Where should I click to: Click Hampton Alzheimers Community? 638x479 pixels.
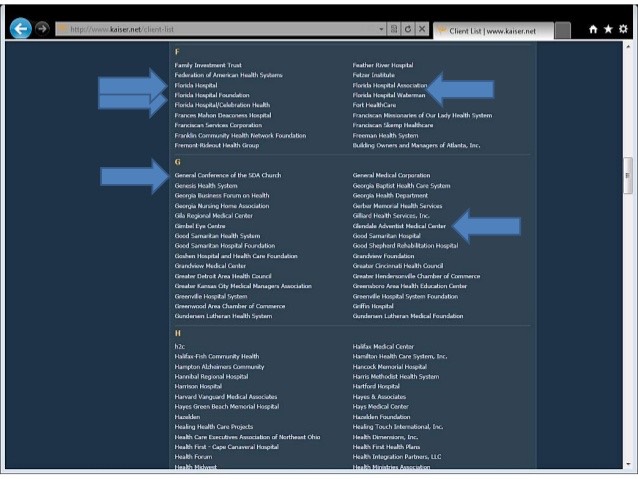click(x=219, y=367)
